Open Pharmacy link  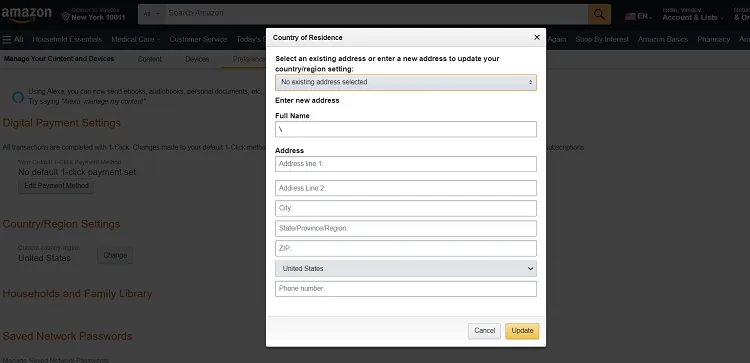[714, 39]
